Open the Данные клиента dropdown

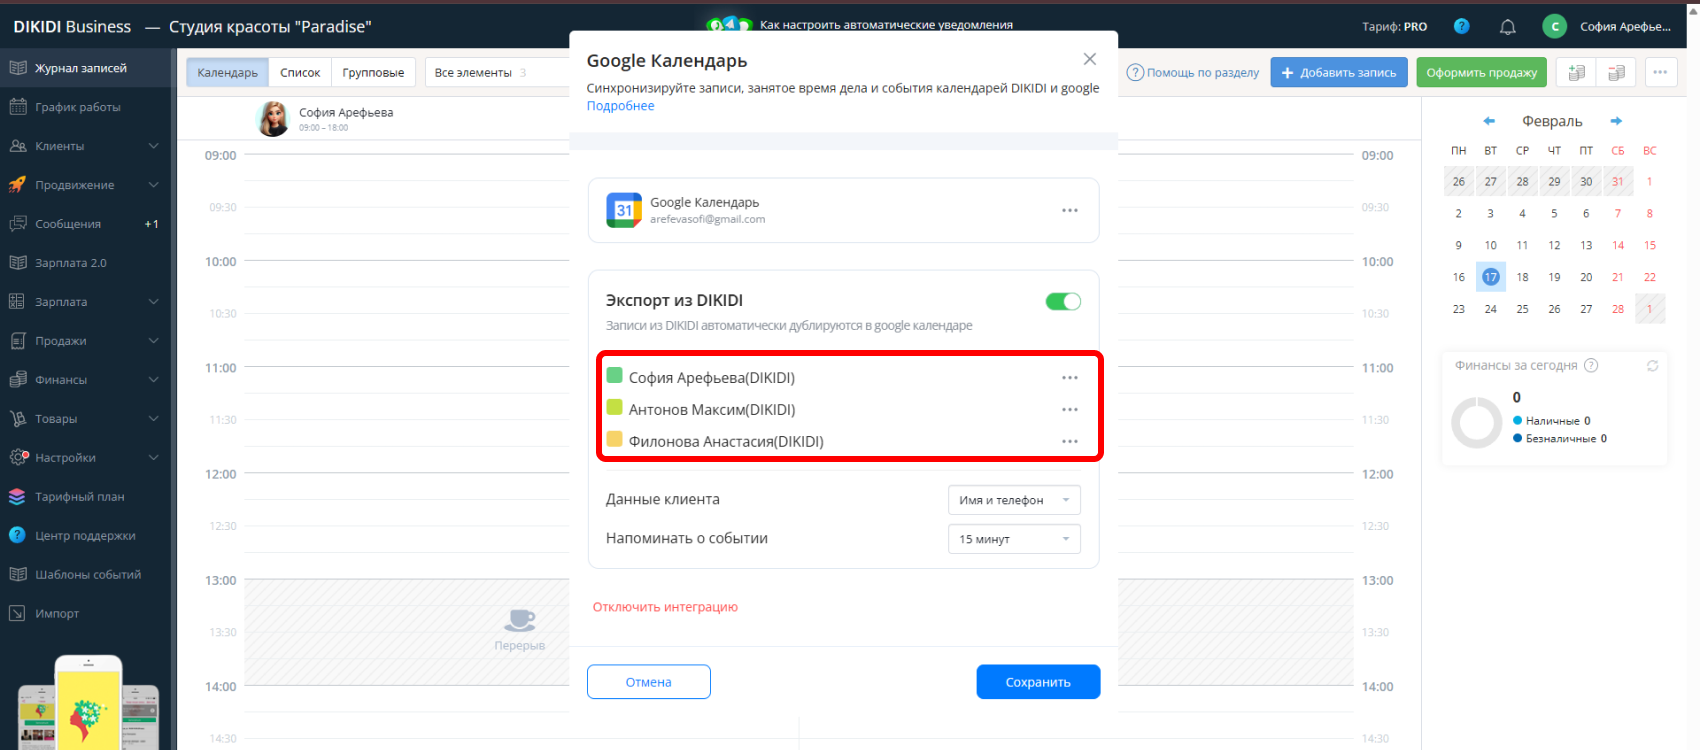[1013, 500]
